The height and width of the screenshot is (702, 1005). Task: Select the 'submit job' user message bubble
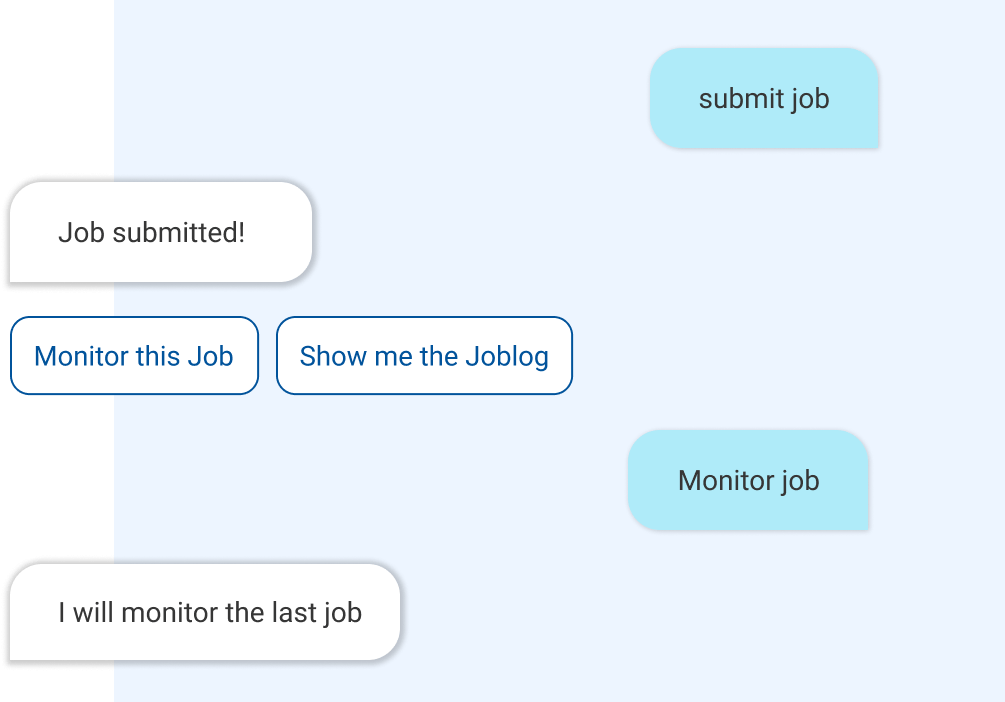coord(764,99)
